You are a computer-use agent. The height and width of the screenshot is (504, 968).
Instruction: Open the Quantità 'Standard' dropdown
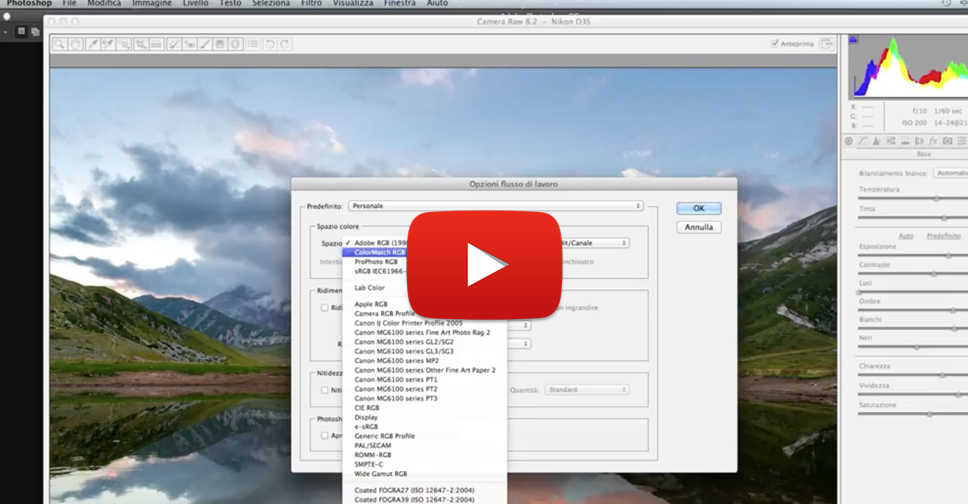pyautogui.click(x=586, y=390)
